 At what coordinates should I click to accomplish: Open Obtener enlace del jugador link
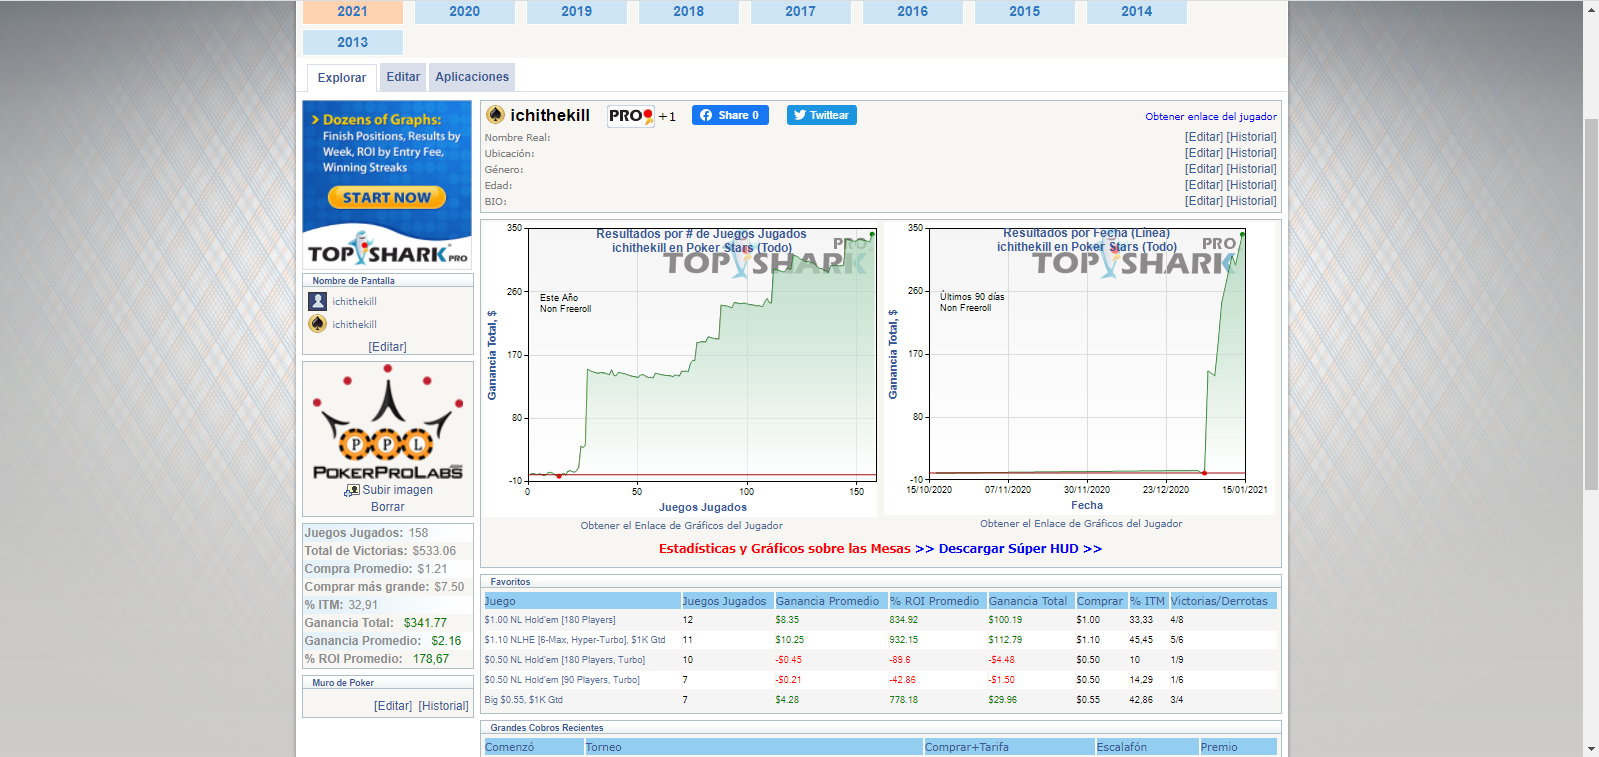point(1211,116)
